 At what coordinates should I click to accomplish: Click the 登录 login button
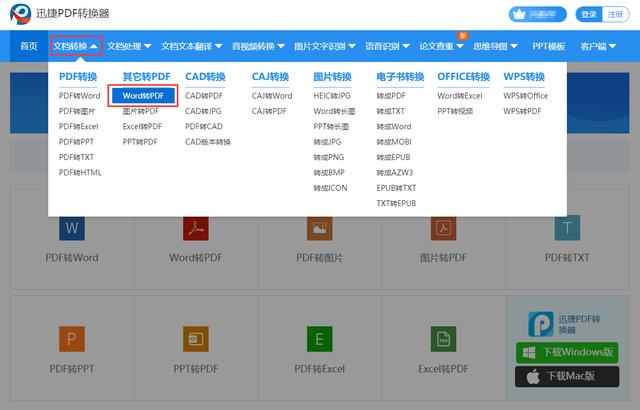coord(589,14)
